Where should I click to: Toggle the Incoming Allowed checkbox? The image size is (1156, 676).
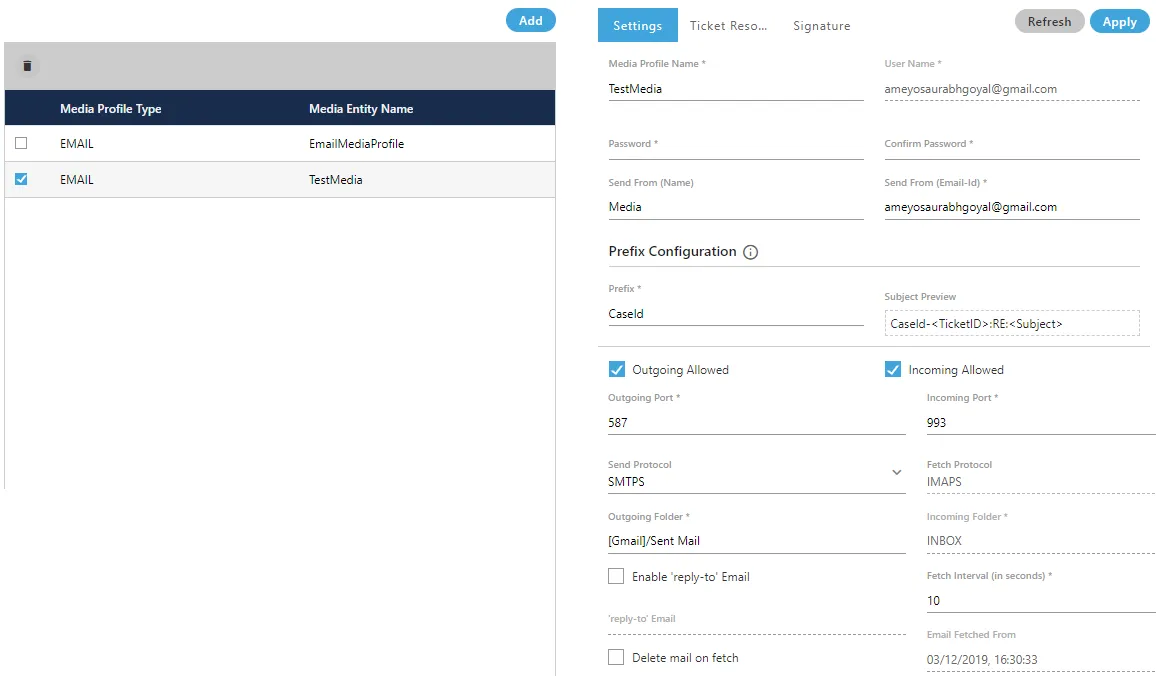(x=893, y=369)
